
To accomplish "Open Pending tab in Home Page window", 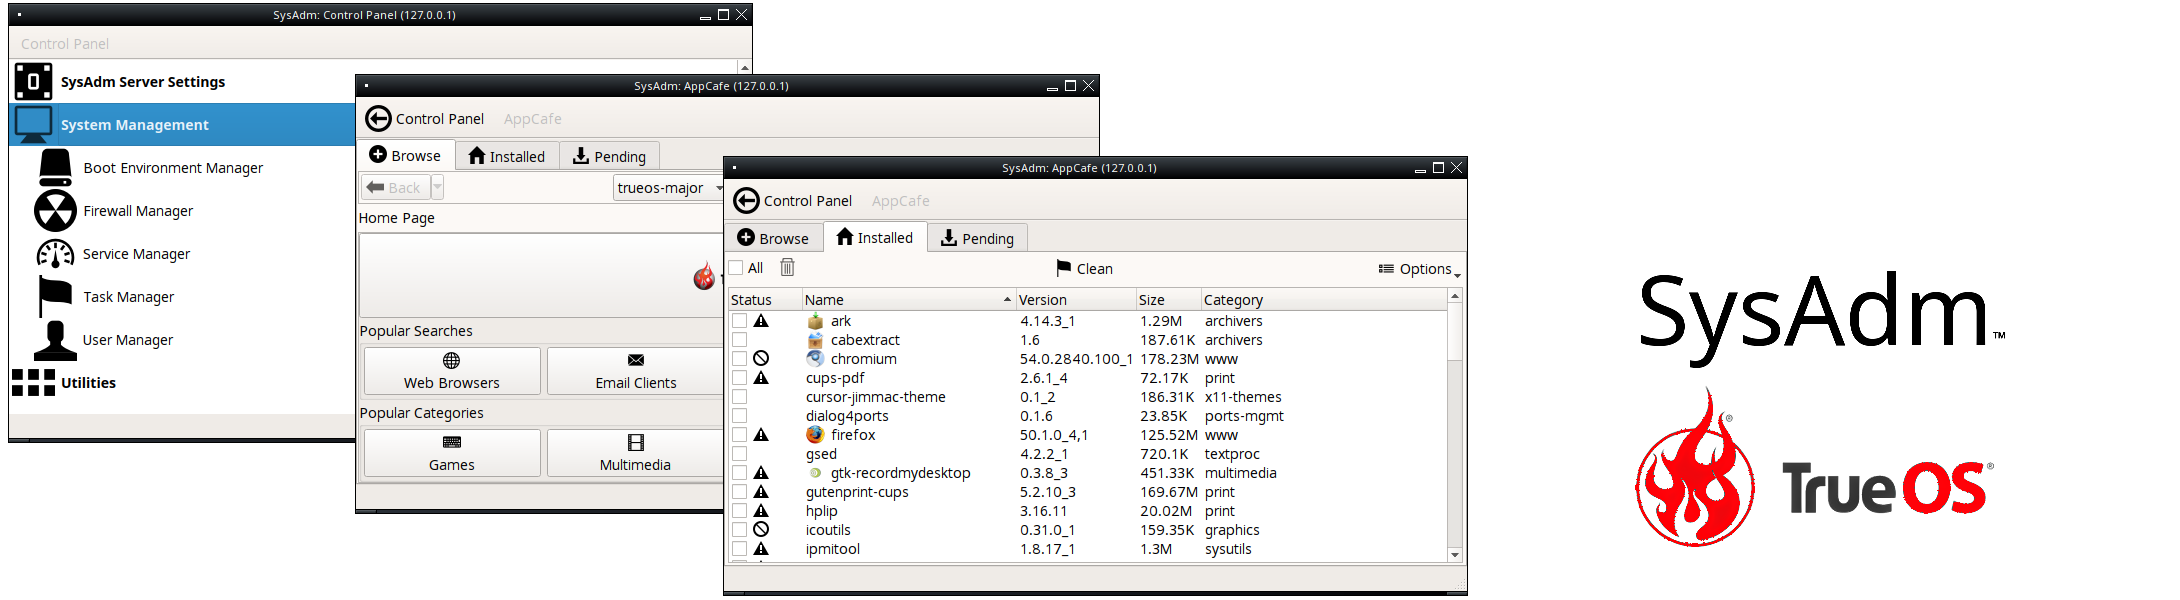I will 610,156.
